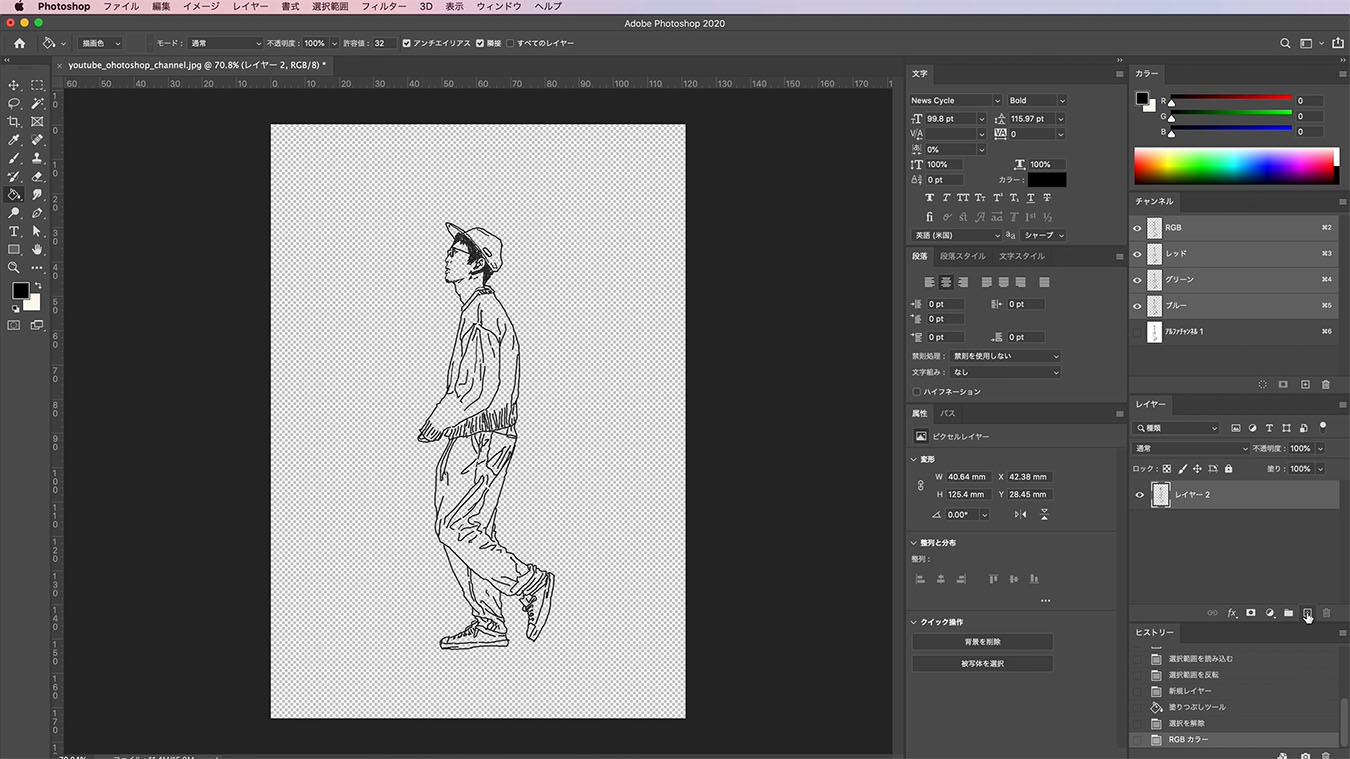
Task: Select the Frame tool
Action: [x=37, y=122]
